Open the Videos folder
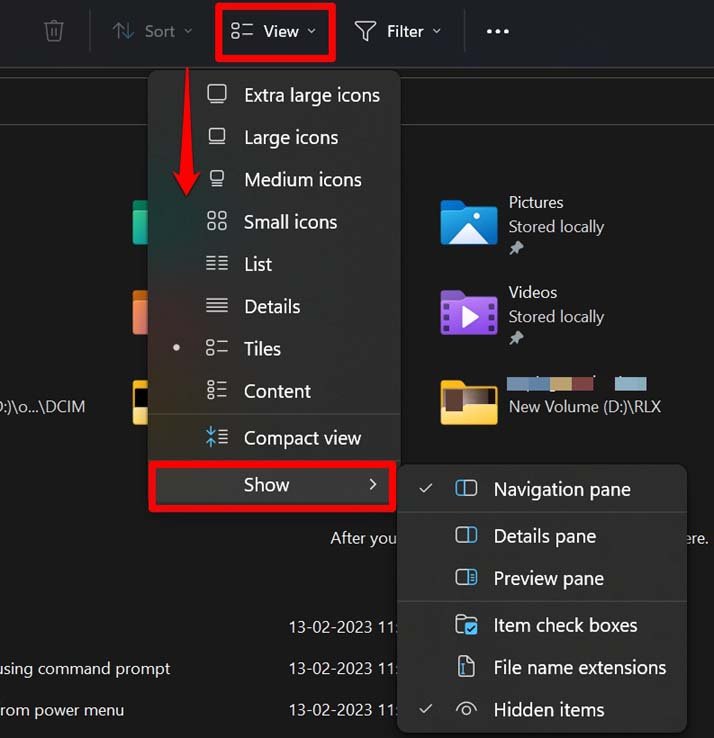The height and width of the screenshot is (738, 714). (469, 313)
